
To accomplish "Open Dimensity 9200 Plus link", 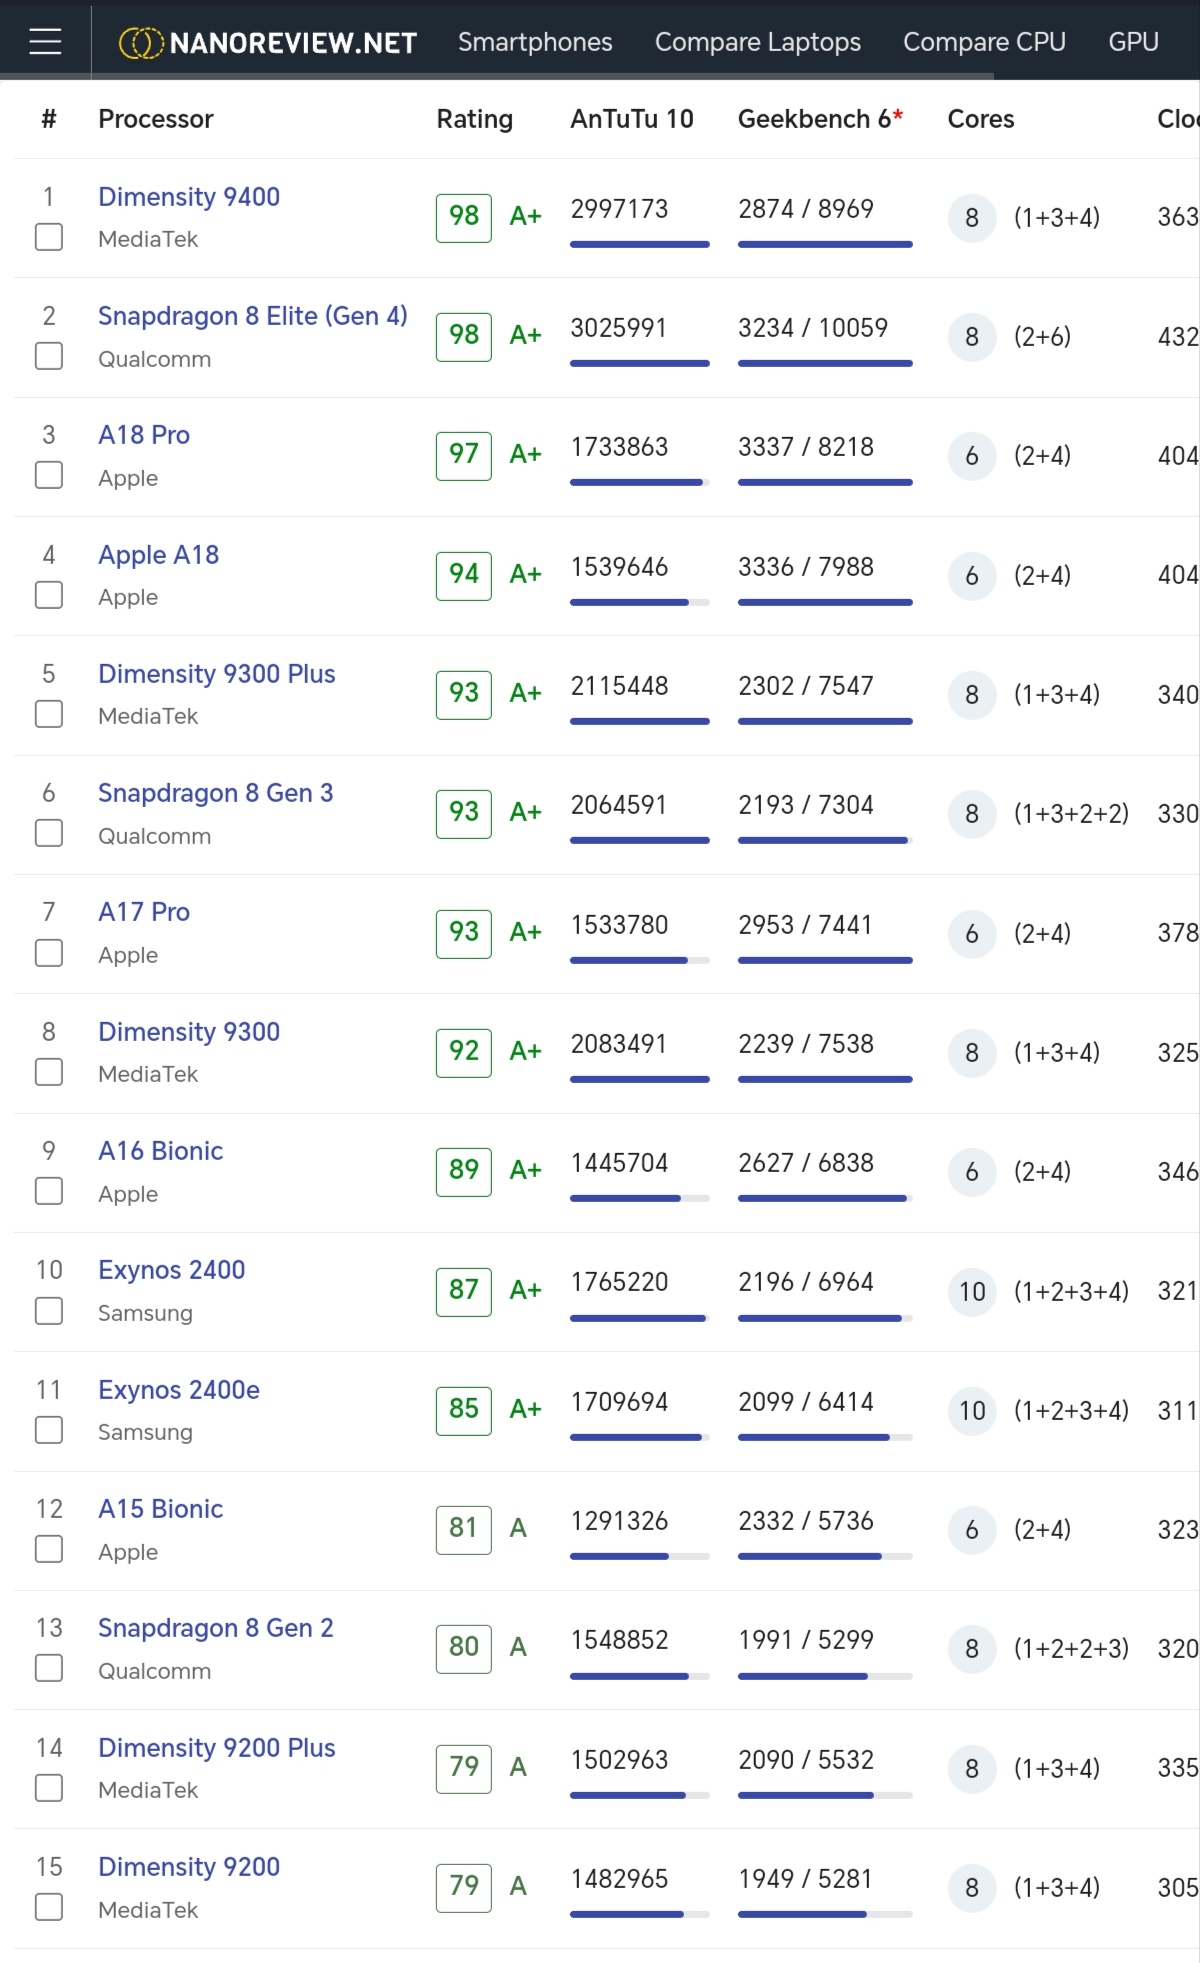I will point(217,1748).
